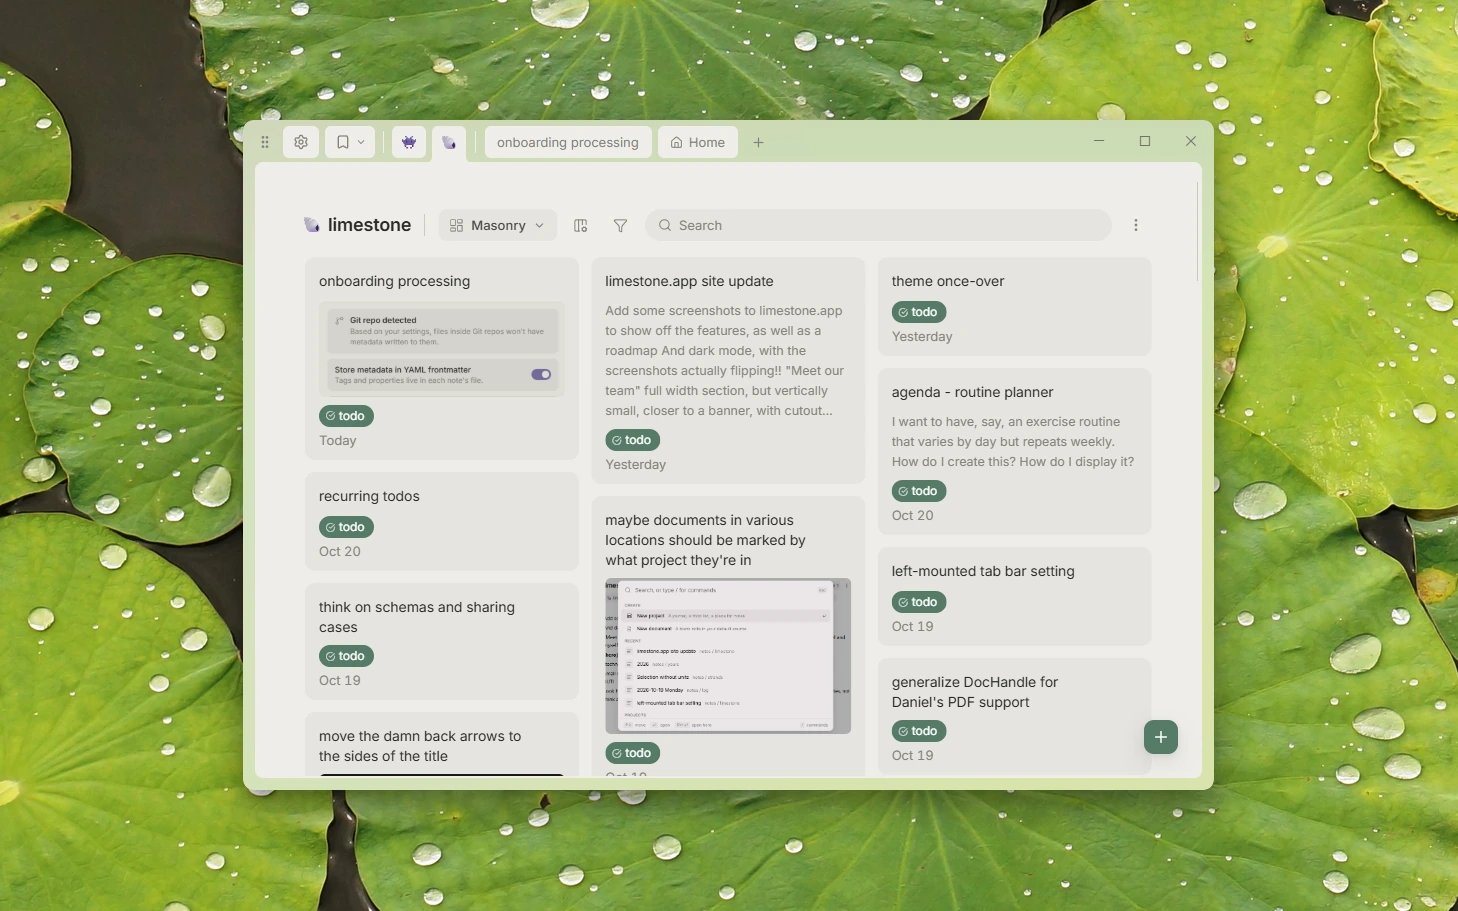Open the 'recurring todos' note title

coord(369,496)
